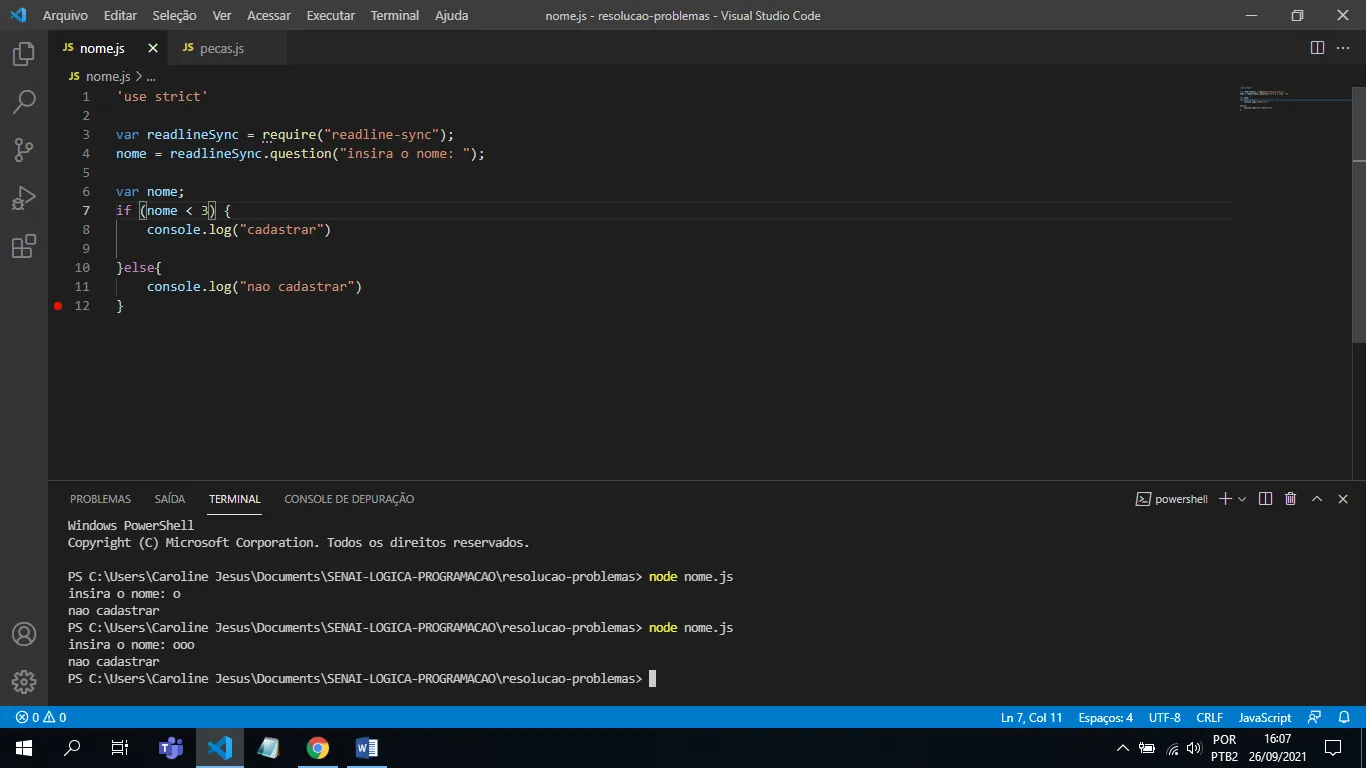Open the Explorer view in activity bar
Screen dimensions: 1366x768
pos(24,54)
